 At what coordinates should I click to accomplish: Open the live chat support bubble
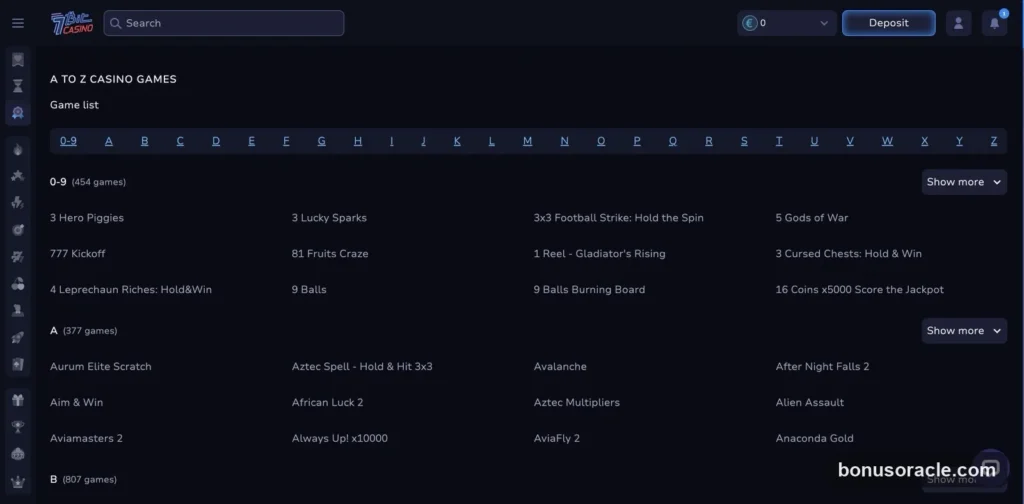point(991,467)
